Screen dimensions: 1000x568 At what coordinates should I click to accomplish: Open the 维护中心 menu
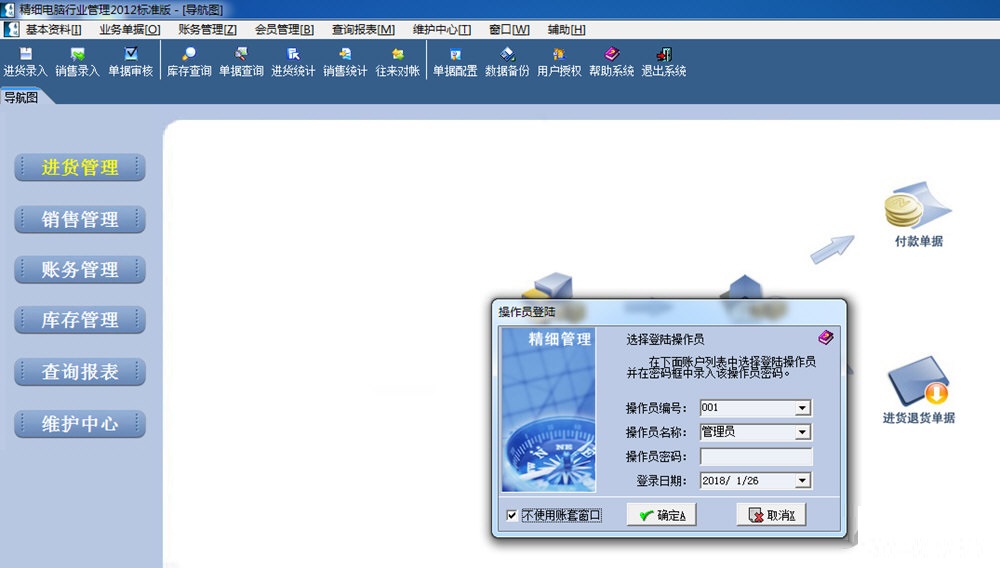[x=441, y=29]
